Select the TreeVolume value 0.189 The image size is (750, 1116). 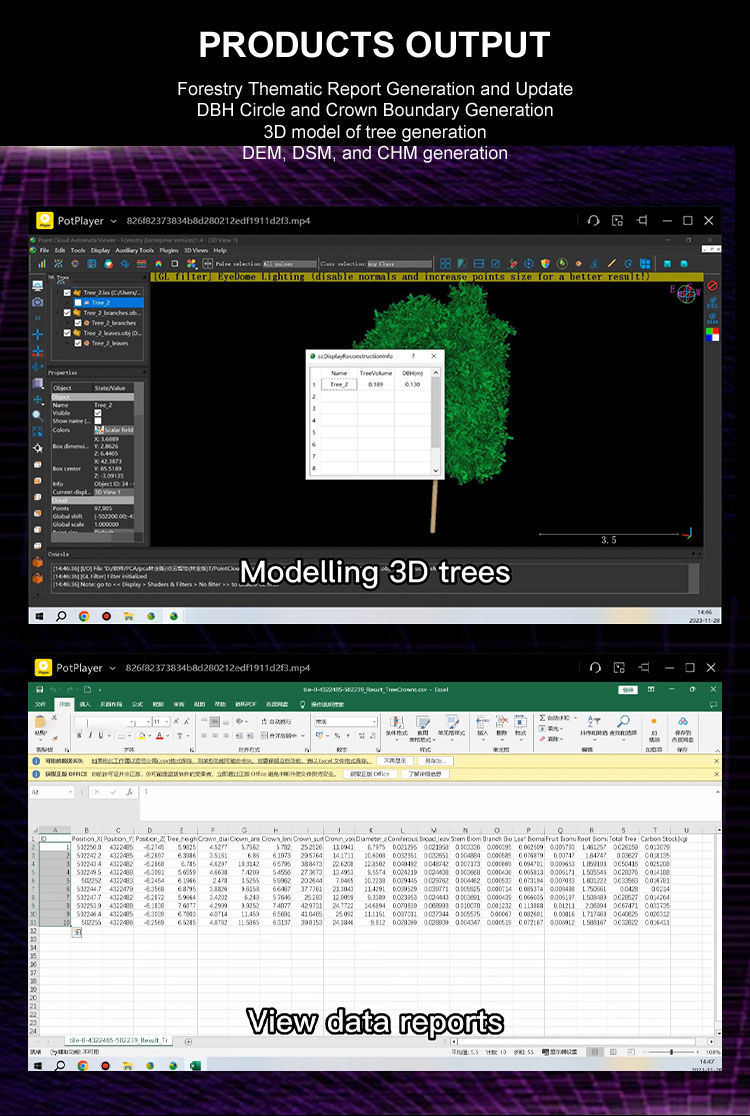[375, 384]
